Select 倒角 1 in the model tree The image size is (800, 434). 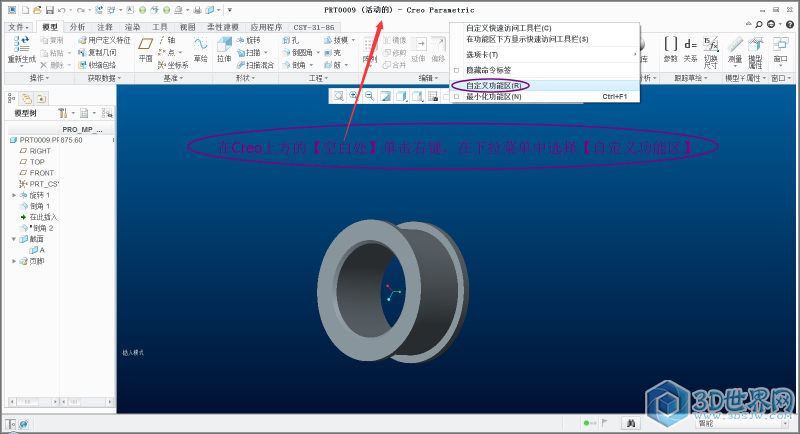click(x=39, y=206)
